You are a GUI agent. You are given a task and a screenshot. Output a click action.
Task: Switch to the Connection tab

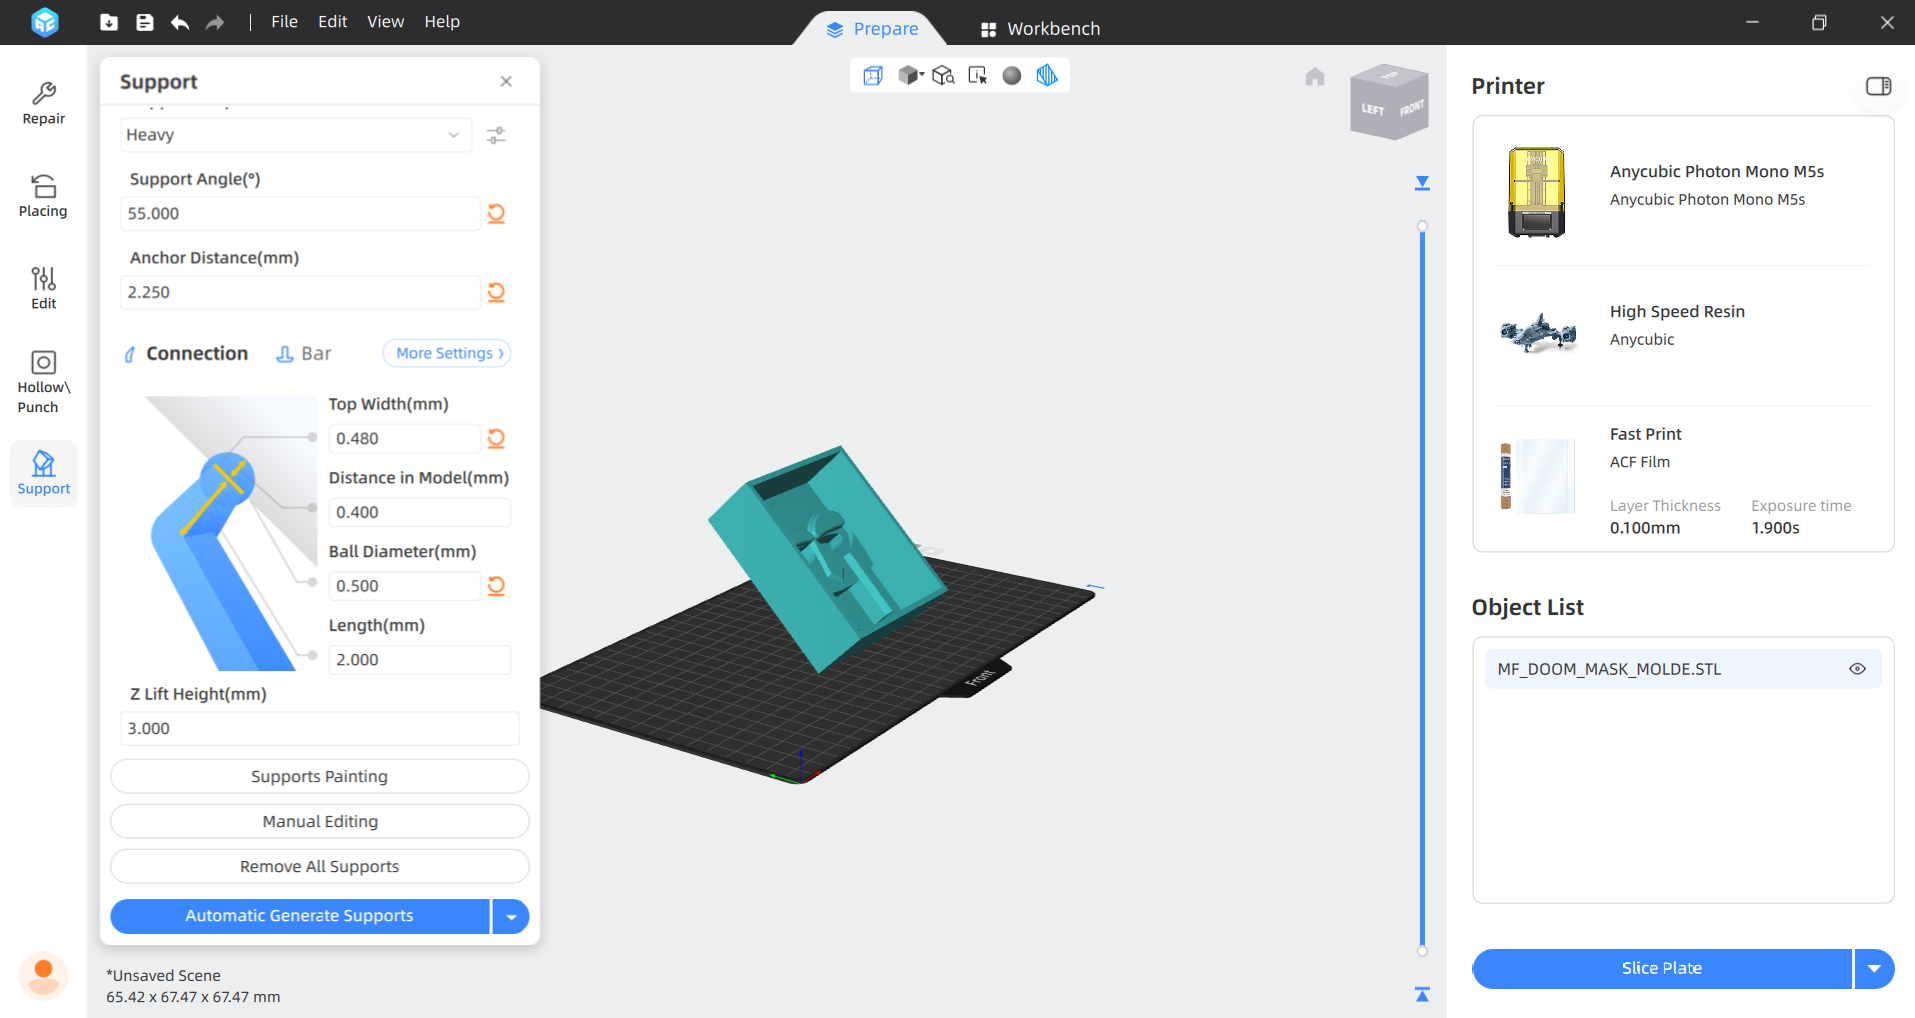point(186,353)
